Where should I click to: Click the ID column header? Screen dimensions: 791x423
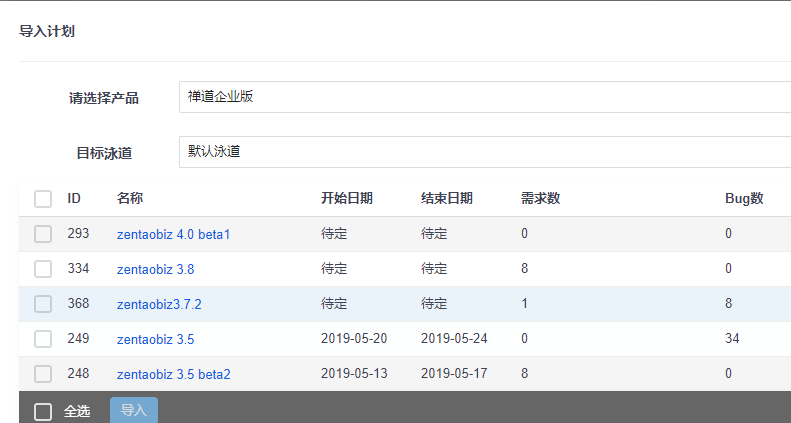tap(74, 198)
